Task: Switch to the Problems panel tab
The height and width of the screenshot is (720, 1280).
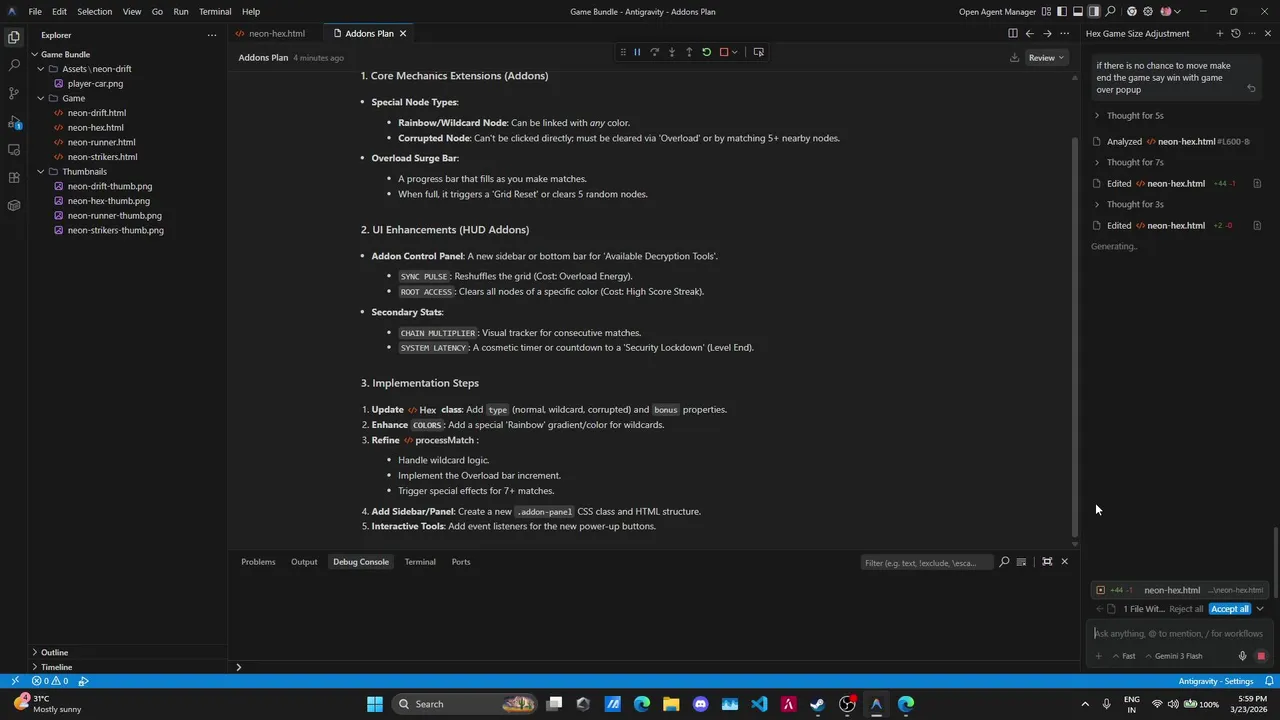Action: (258, 562)
